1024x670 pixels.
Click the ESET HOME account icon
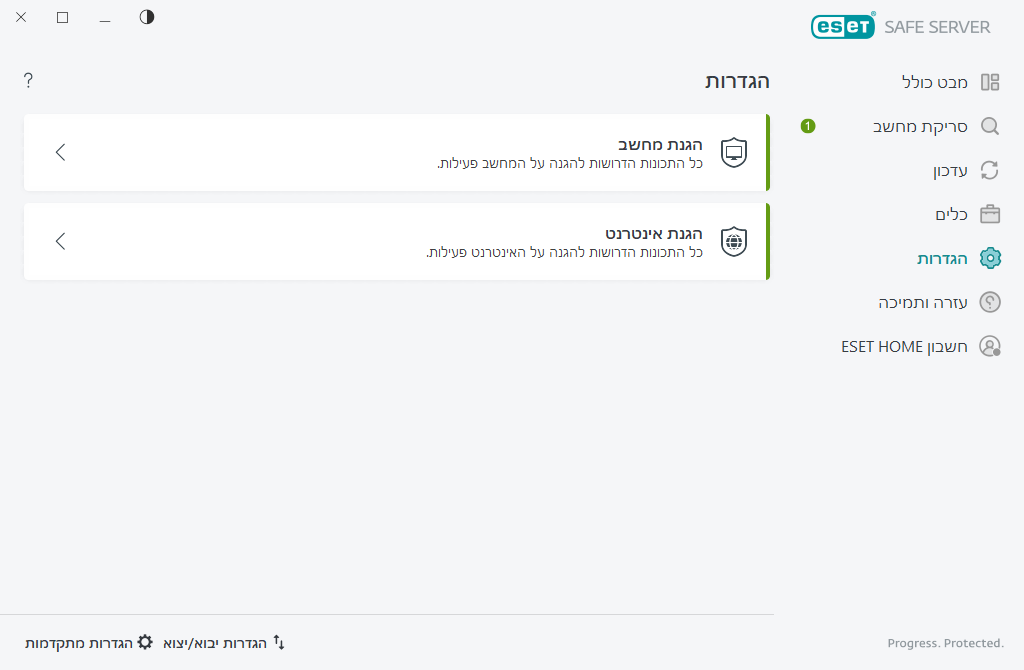pyautogui.click(x=990, y=346)
